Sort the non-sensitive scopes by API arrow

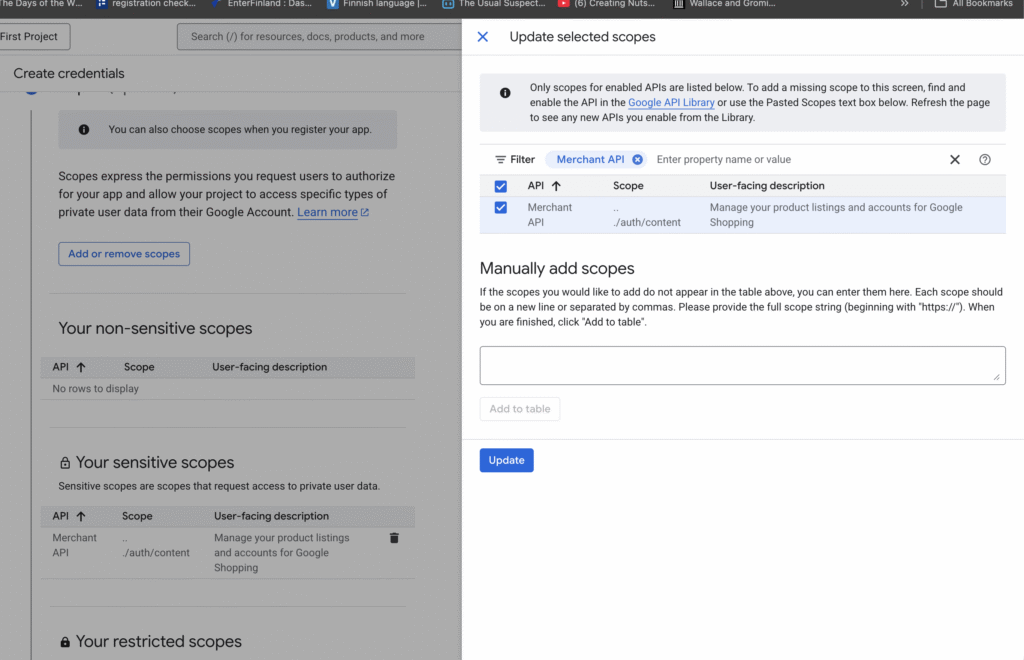[81, 367]
